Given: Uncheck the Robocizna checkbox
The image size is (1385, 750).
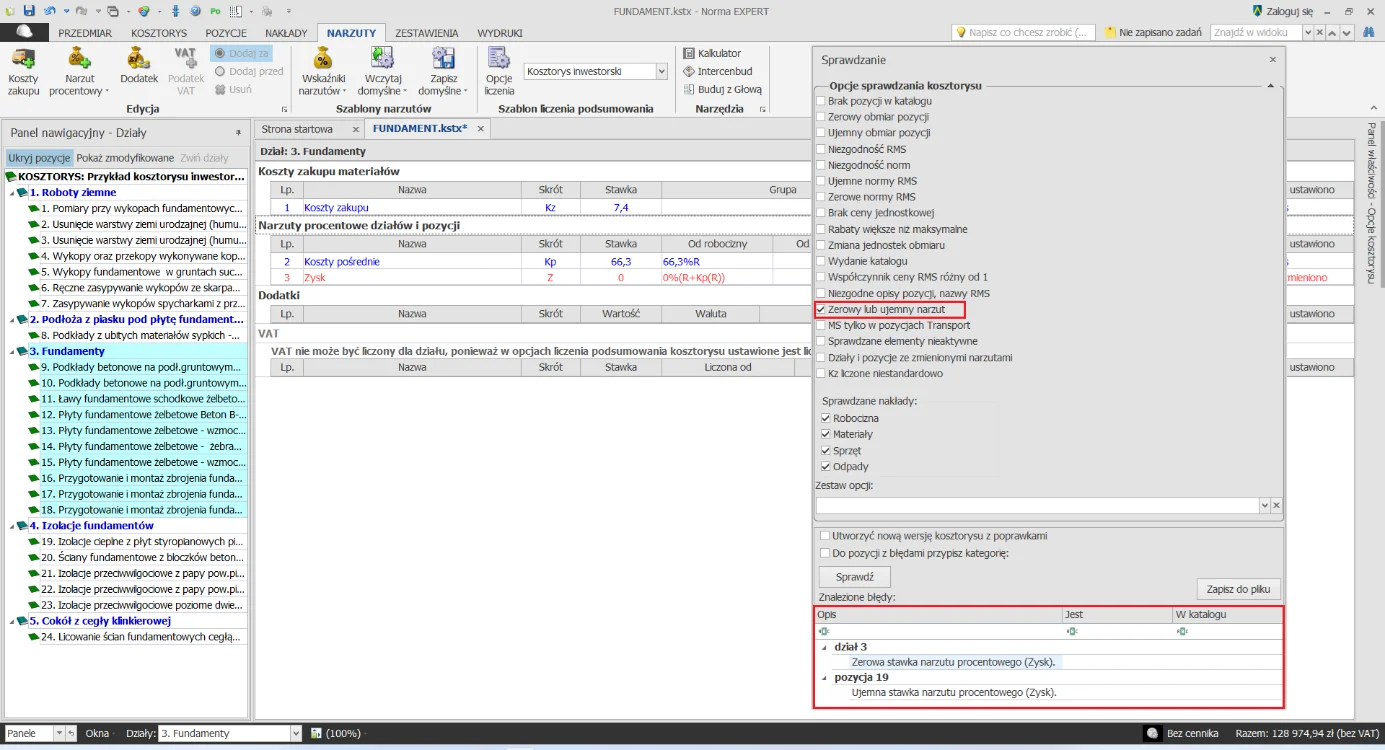Looking at the screenshot, I should [x=826, y=418].
